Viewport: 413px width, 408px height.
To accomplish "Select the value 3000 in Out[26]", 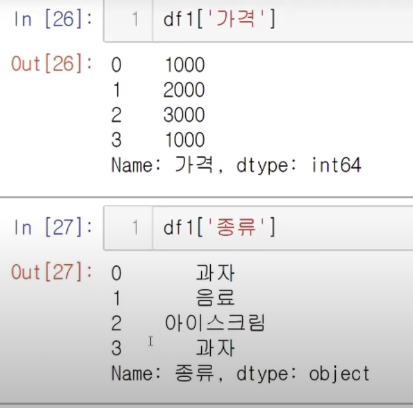I will pyautogui.click(x=184, y=115).
